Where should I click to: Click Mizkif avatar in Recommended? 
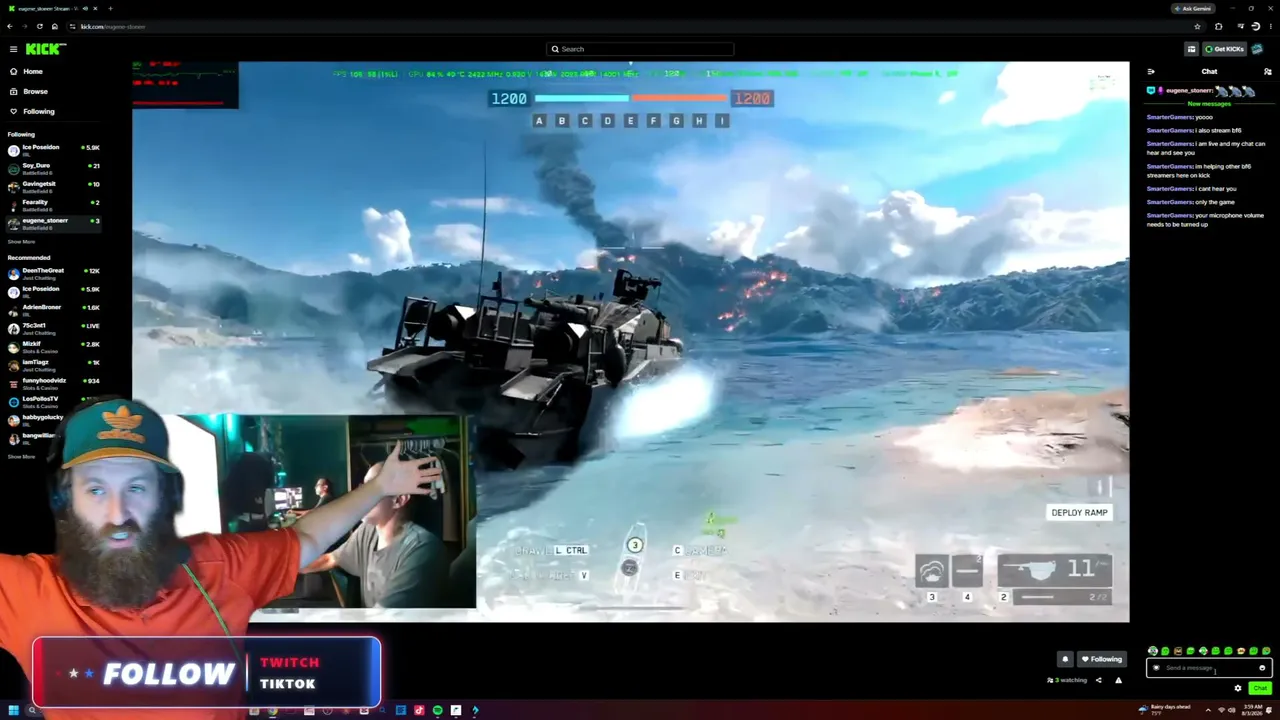tap(13, 346)
